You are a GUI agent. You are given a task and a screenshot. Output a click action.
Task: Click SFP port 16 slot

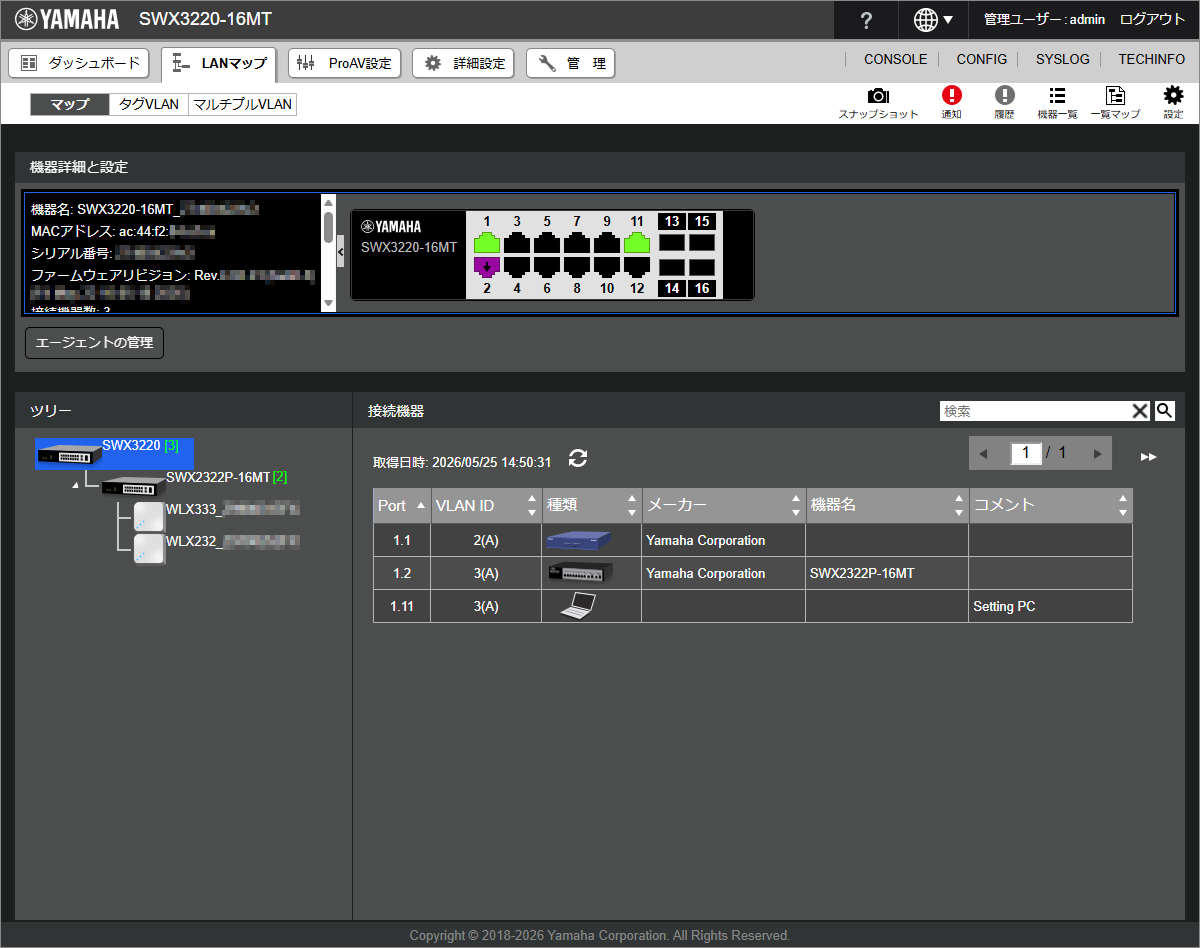(x=702, y=267)
